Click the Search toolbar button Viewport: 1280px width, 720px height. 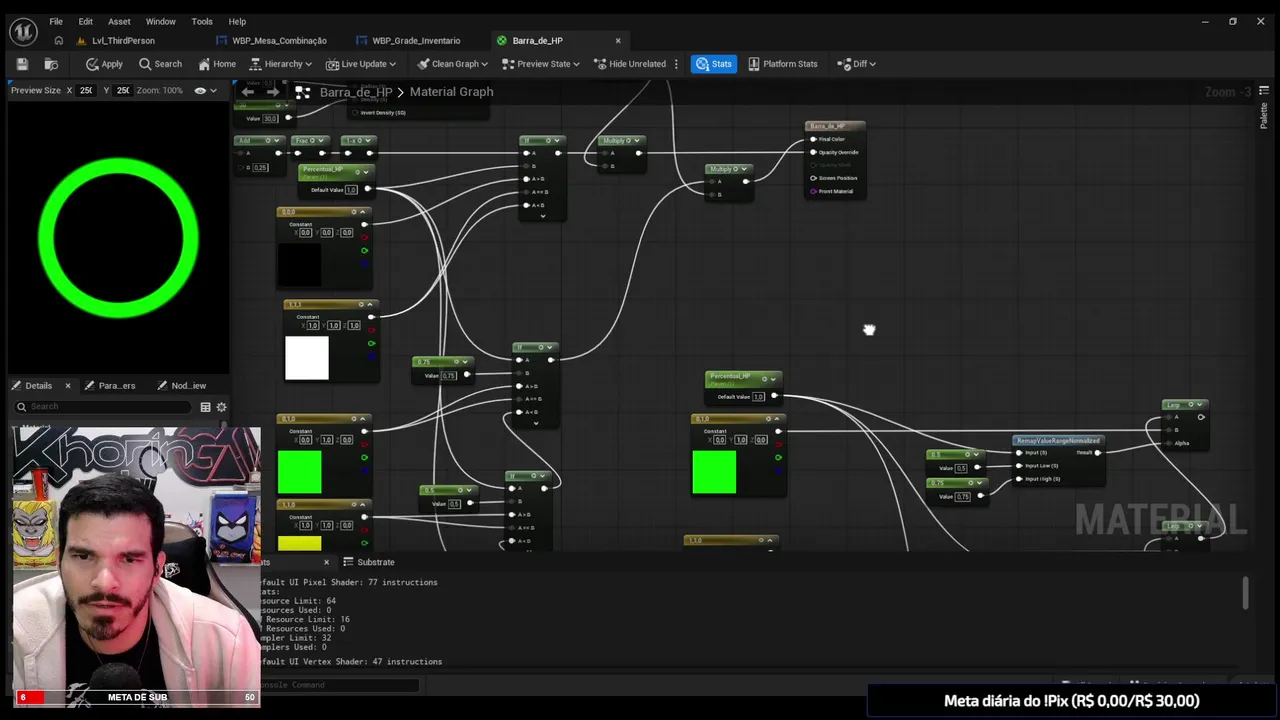[160, 64]
